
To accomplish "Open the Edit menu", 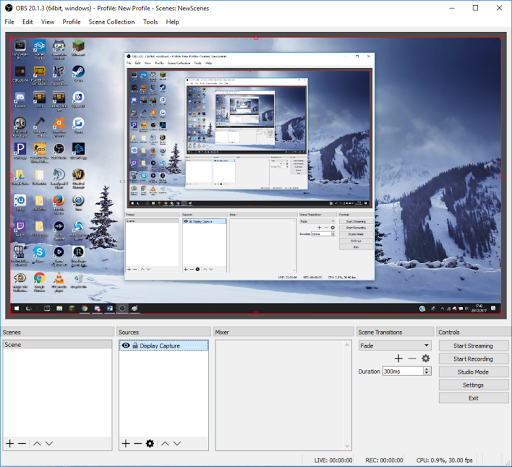I will (28, 22).
